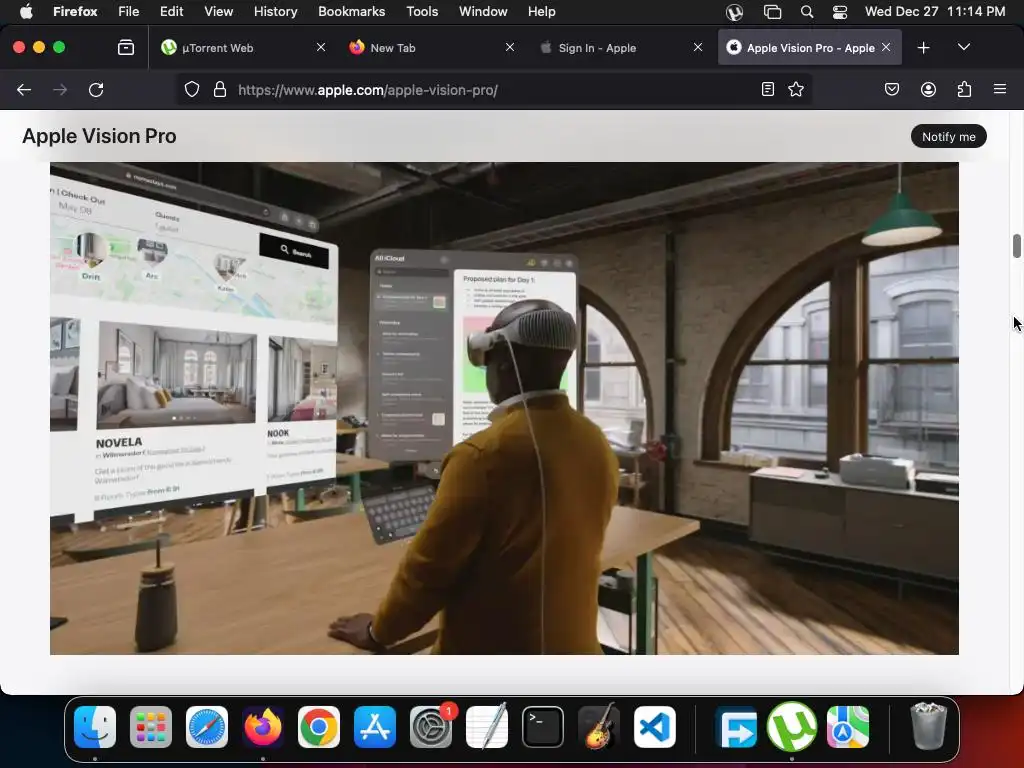The height and width of the screenshot is (768, 1024).
Task: Close the Sign In - Apple tab
Action: (698, 47)
